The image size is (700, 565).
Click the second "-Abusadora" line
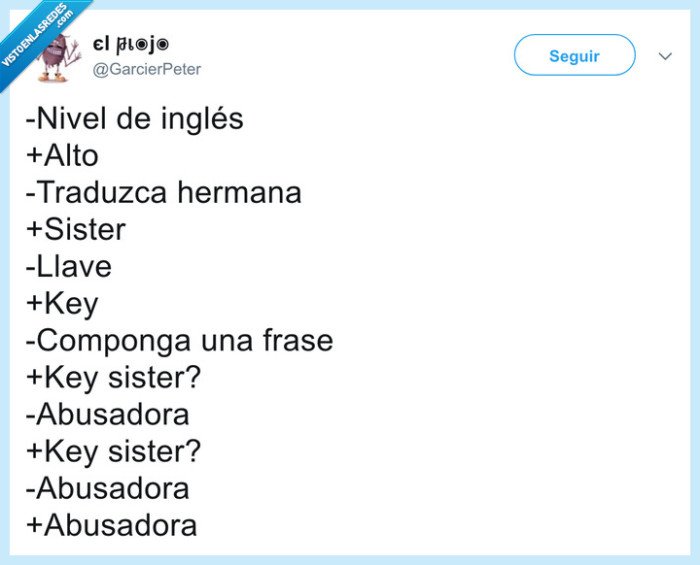108,487
